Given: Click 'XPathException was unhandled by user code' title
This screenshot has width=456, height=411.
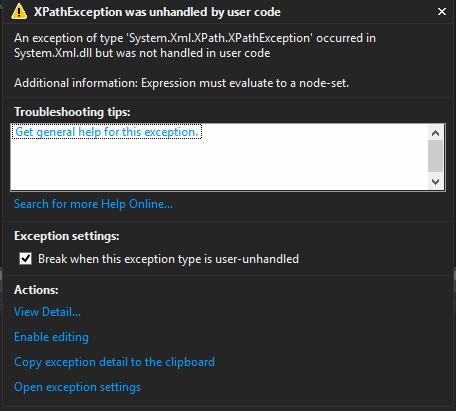Looking at the screenshot, I should [157, 12].
